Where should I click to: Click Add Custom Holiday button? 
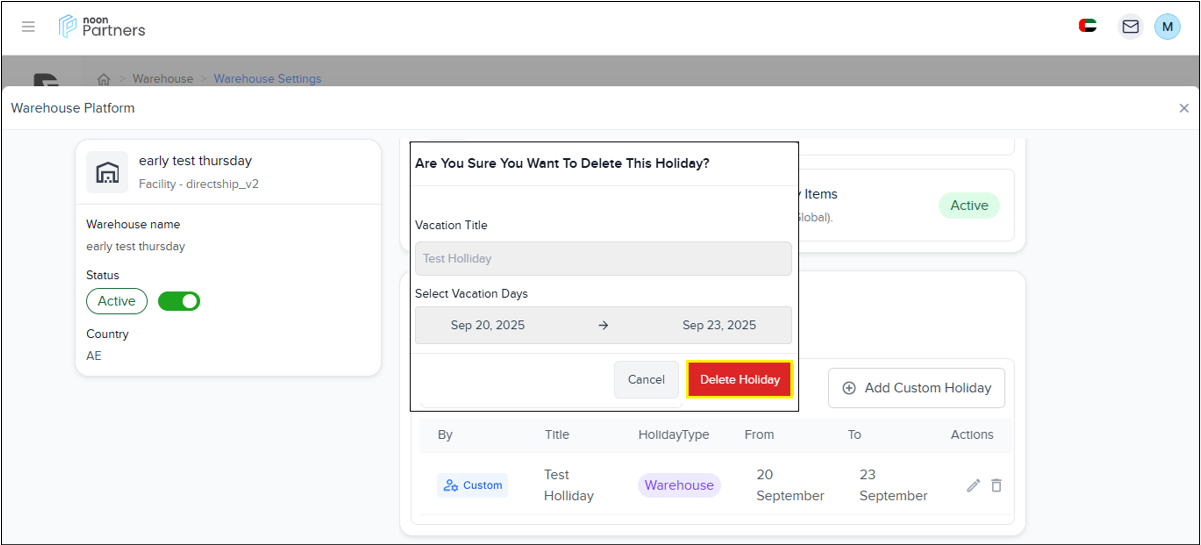[916, 388]
